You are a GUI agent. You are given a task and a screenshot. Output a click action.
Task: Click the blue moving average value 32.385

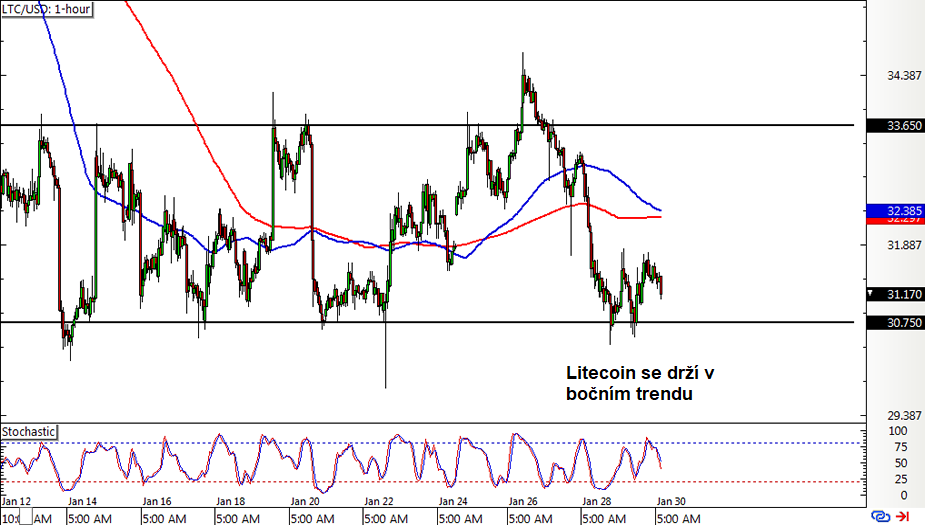(896, 211)
